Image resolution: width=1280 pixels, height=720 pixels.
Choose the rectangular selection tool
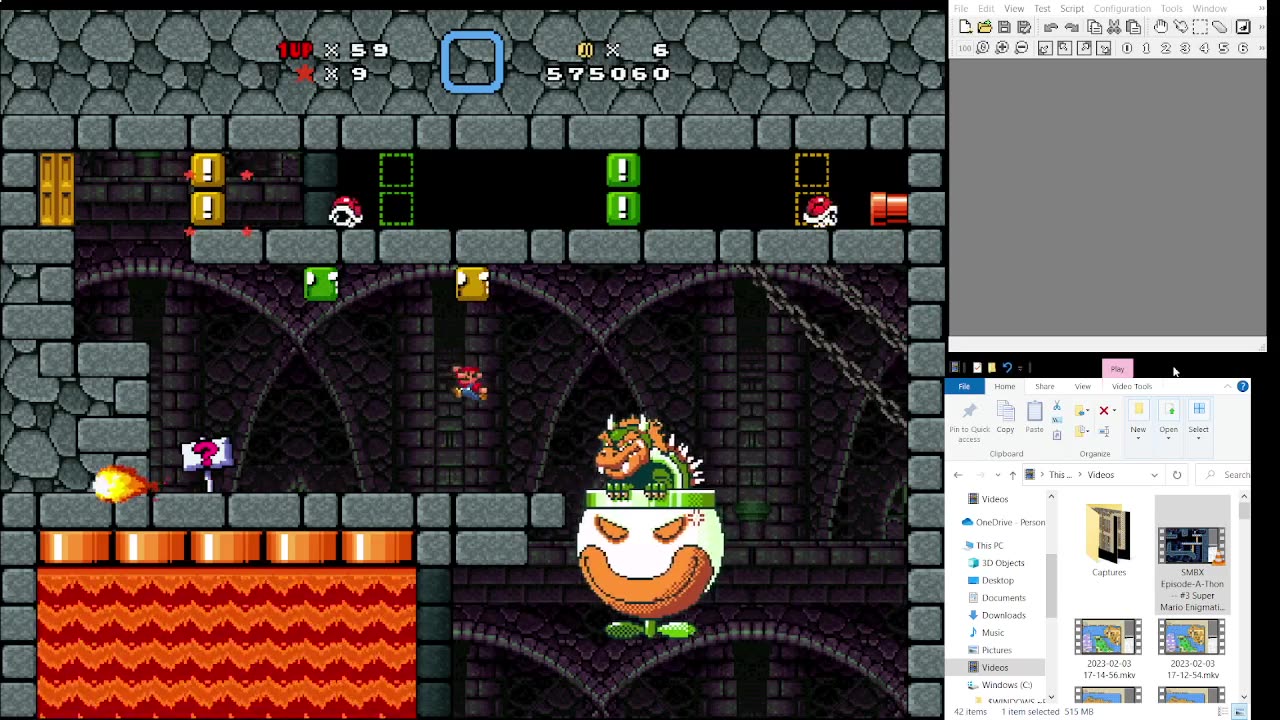1200,27
